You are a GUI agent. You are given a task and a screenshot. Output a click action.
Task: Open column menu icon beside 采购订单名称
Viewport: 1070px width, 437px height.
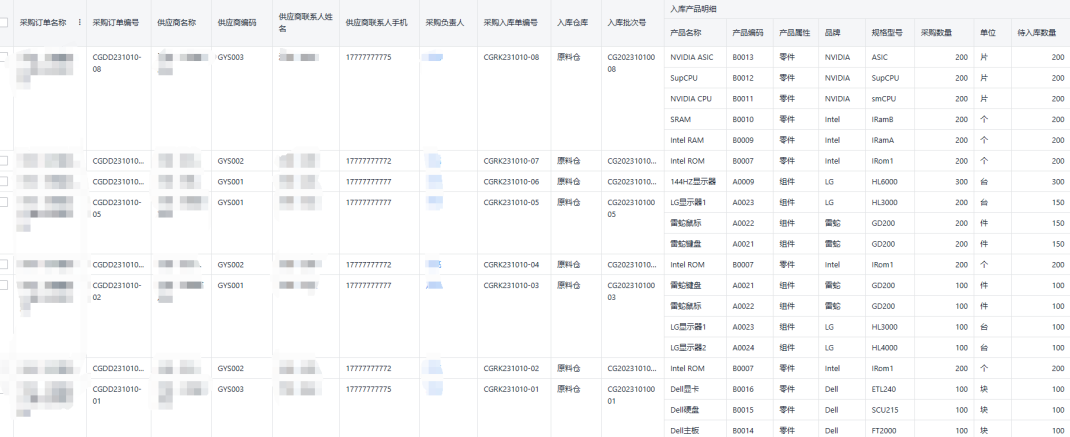tap(80, 21)
